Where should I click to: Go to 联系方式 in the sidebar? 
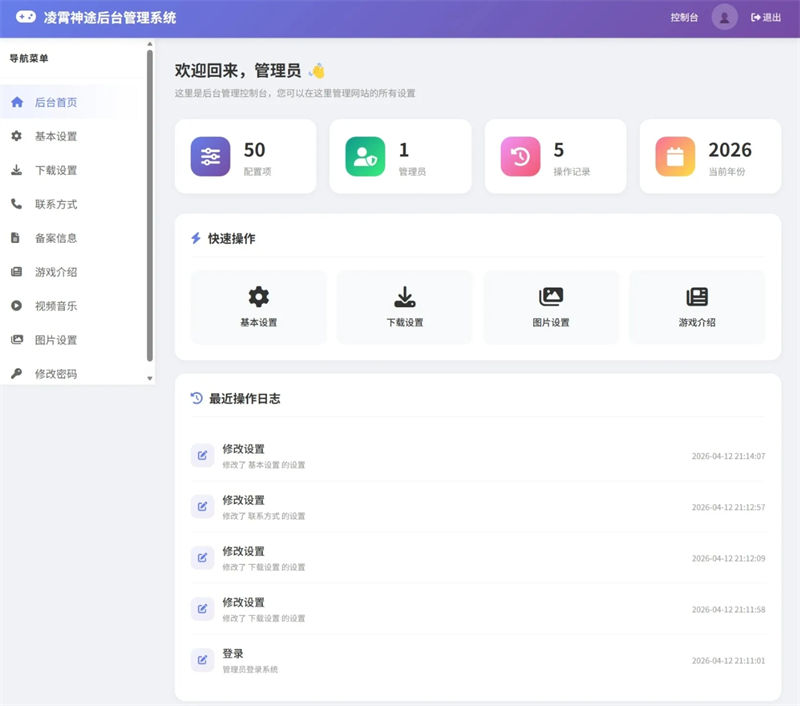pyautogui.click(x=55, y=204)
